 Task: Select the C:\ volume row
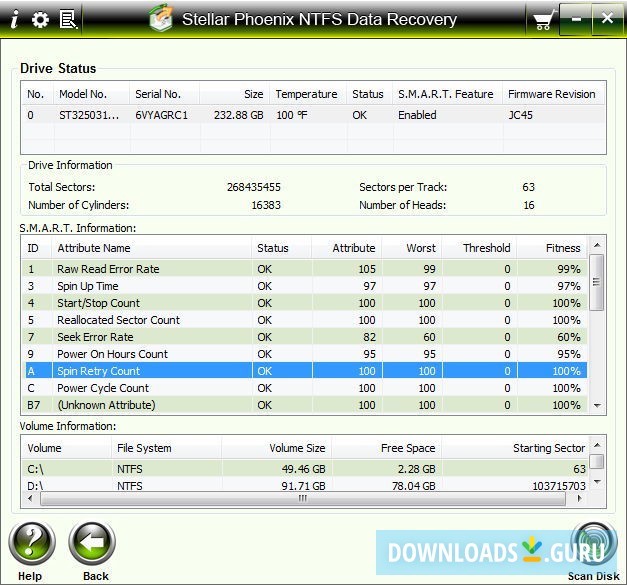click(x=305, y=469)
